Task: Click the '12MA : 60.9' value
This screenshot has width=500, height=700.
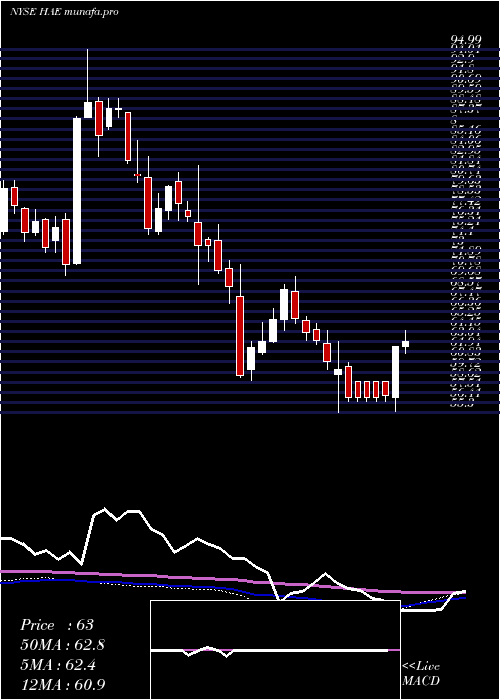Action: click(63, 684)
